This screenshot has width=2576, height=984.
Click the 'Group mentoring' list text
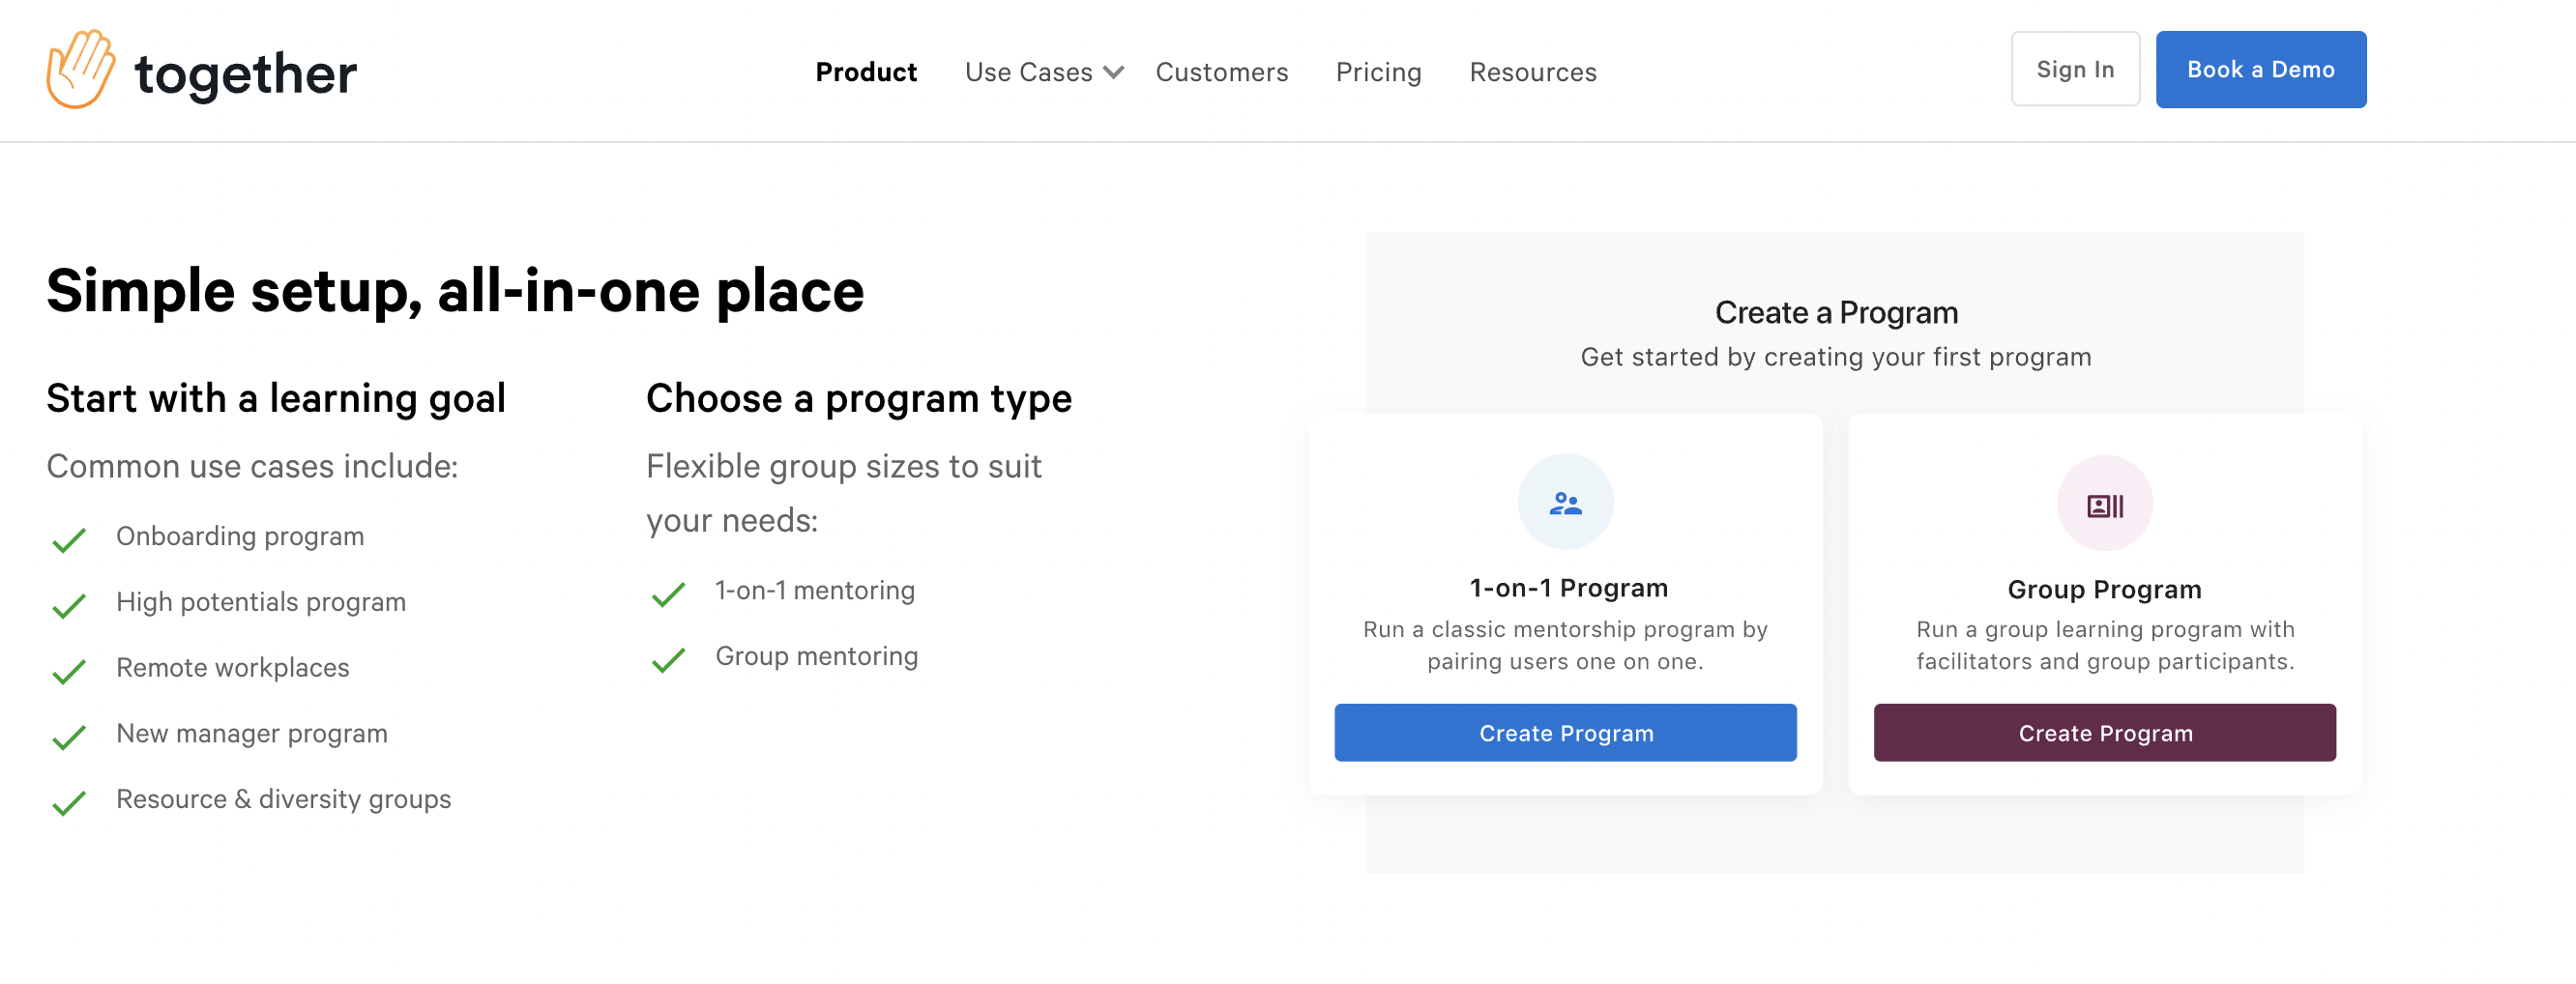click(816, 656)
